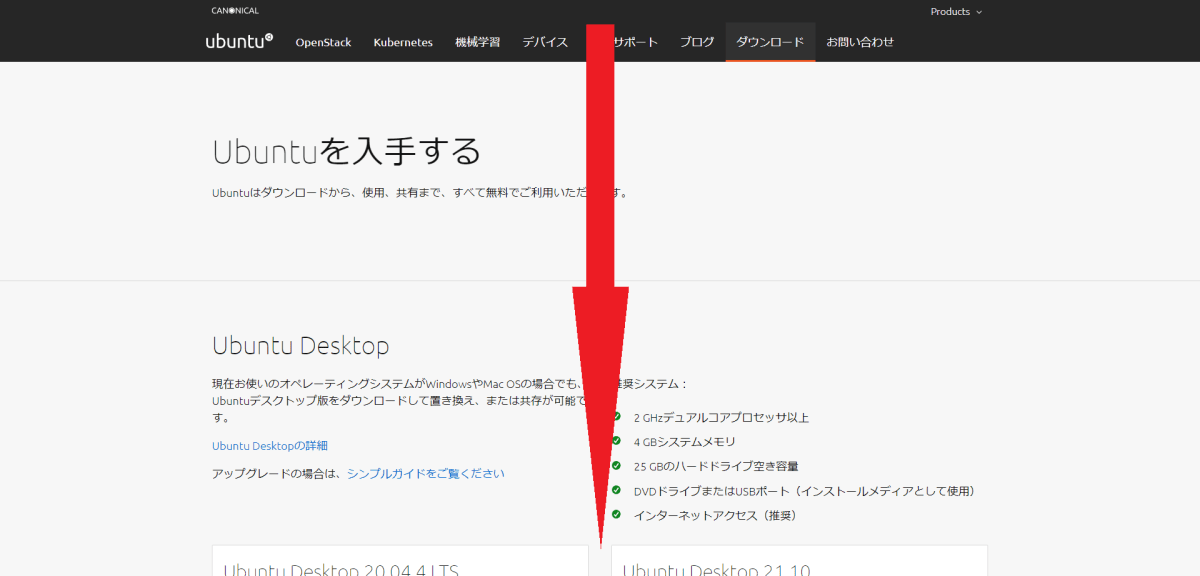
Task: Select the デバイス navigation item
Action: coord(545,42)
